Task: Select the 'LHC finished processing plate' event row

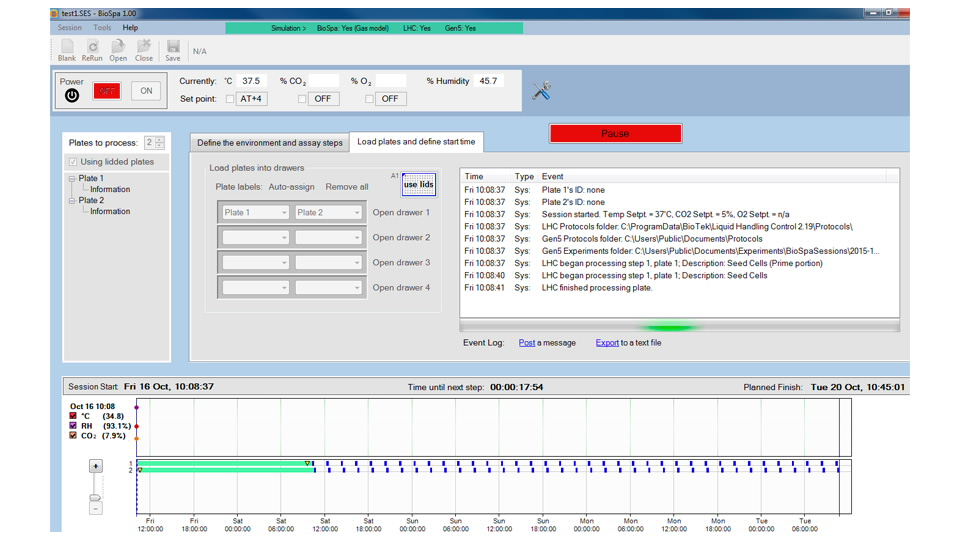Action: [596, 288]
